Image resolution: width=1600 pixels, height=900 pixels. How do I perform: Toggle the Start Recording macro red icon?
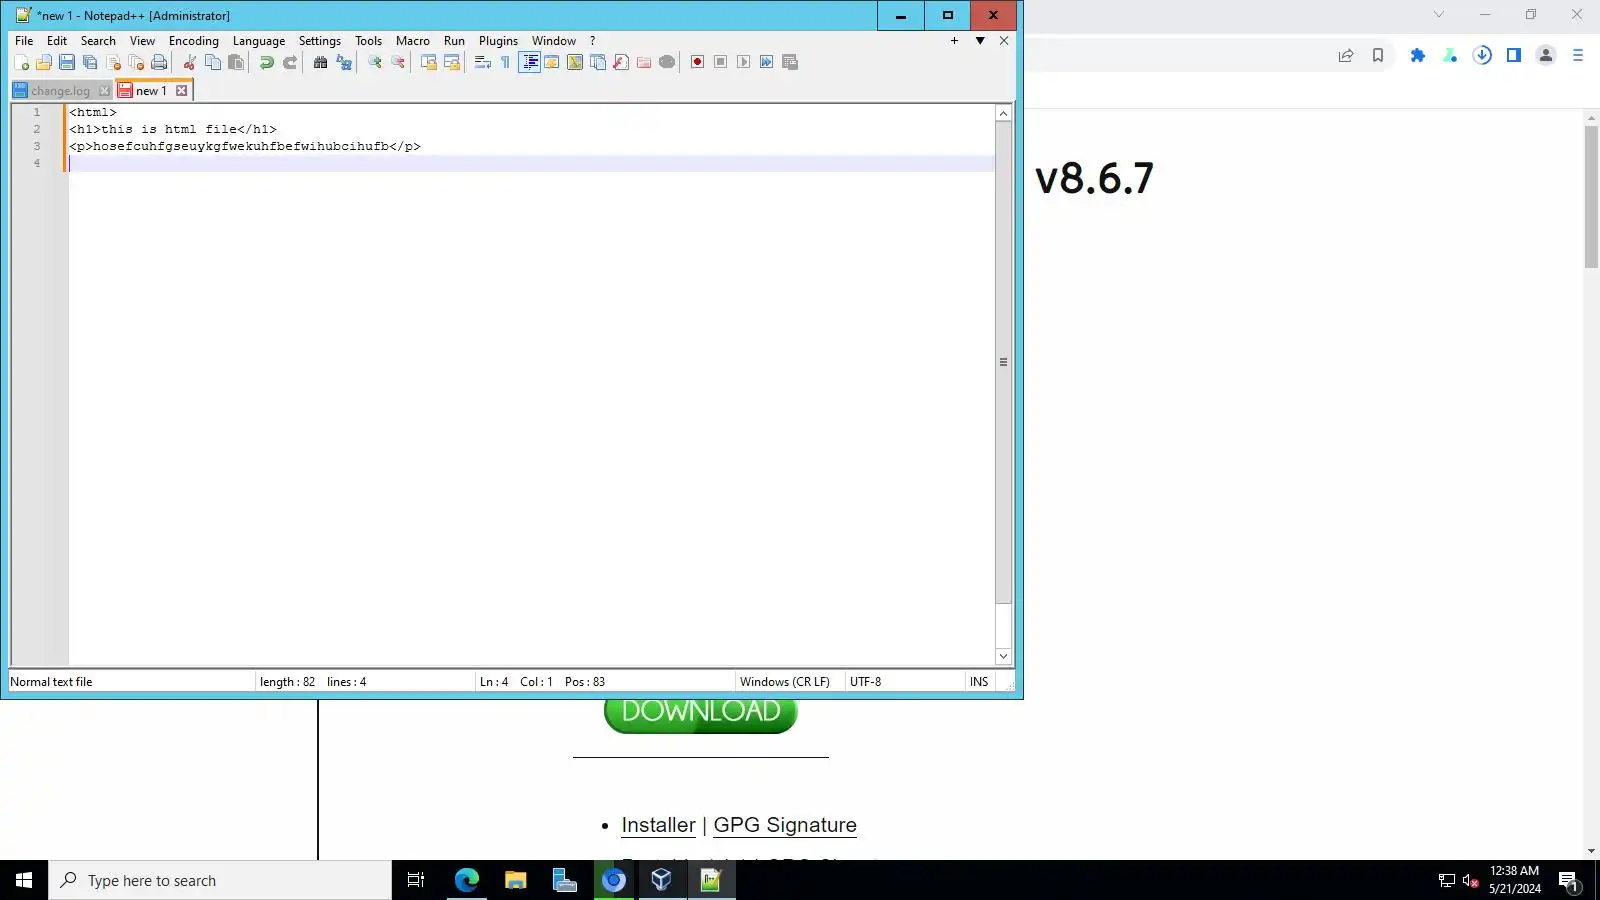(x=697, y=62)
